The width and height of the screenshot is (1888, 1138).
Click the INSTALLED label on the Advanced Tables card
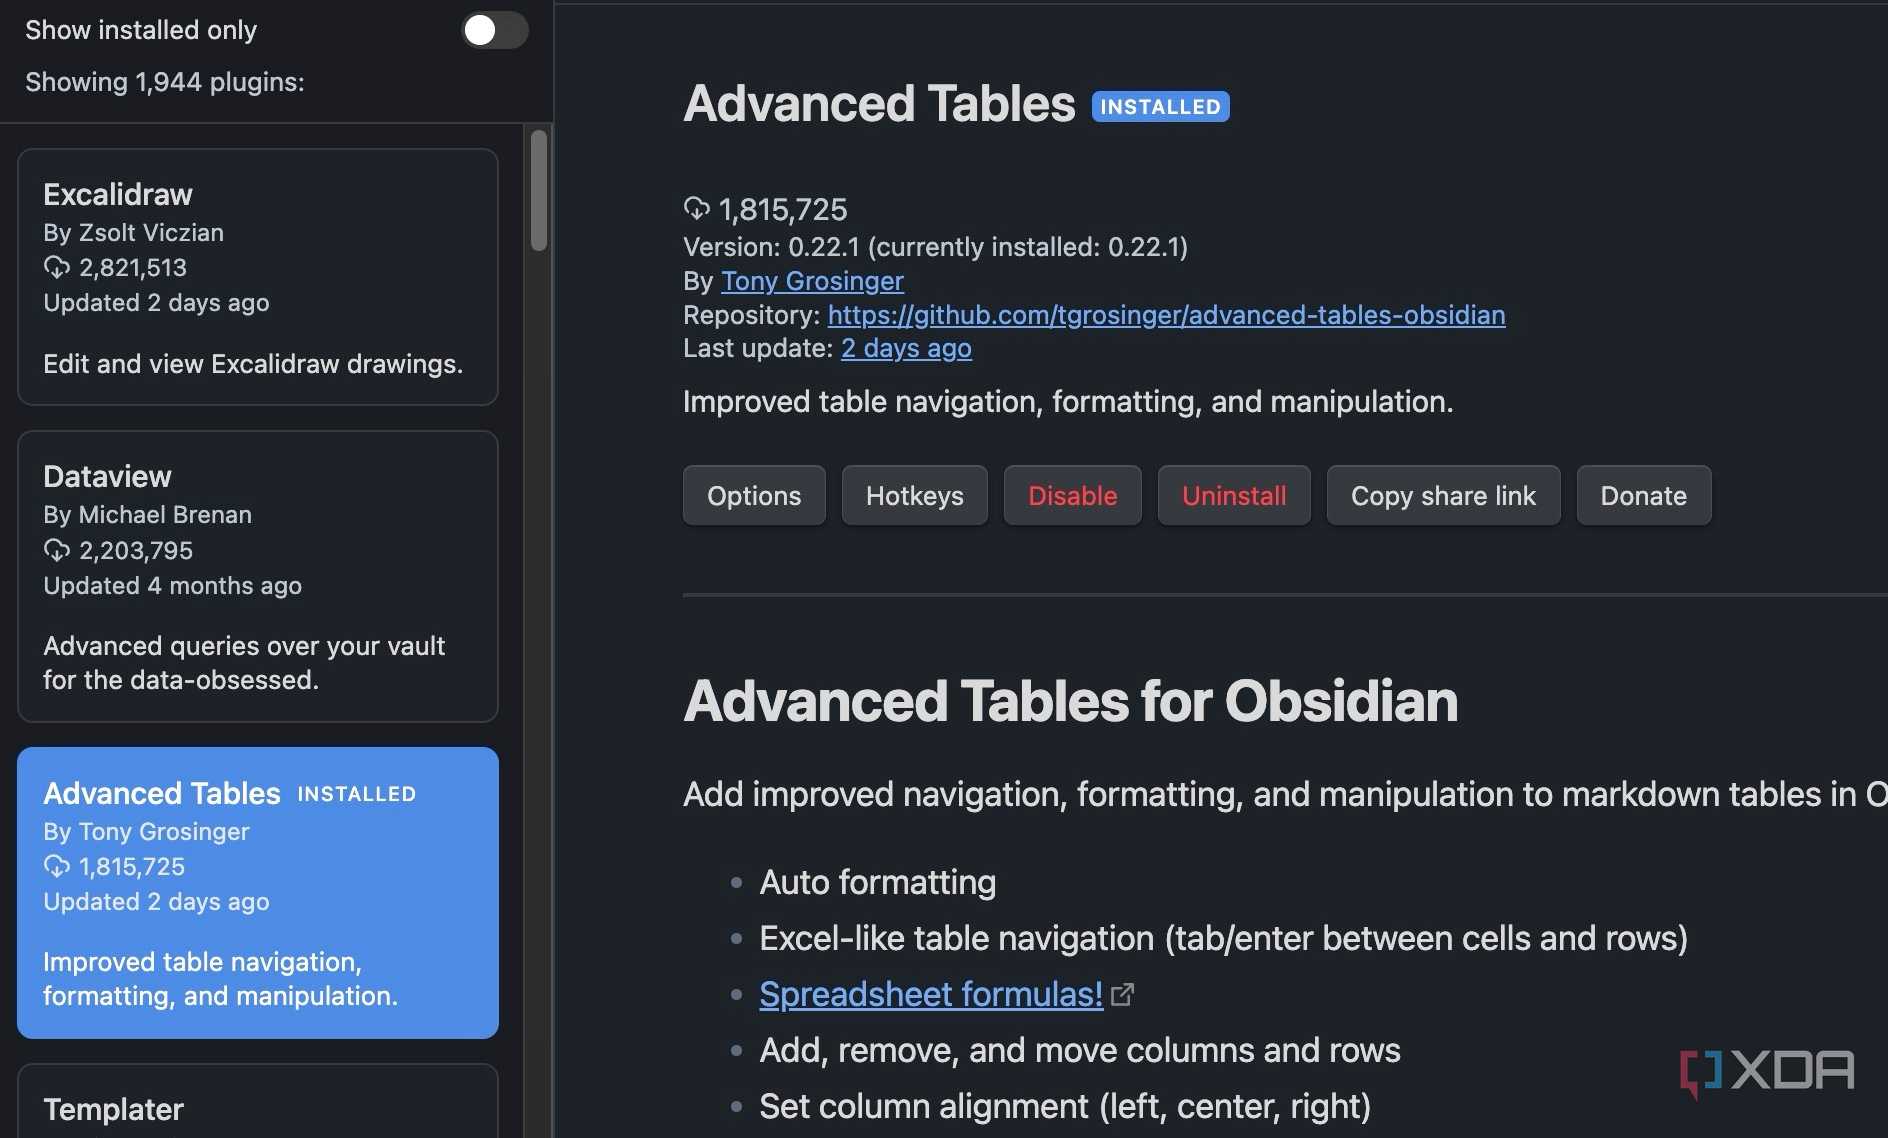coord(357,794)
